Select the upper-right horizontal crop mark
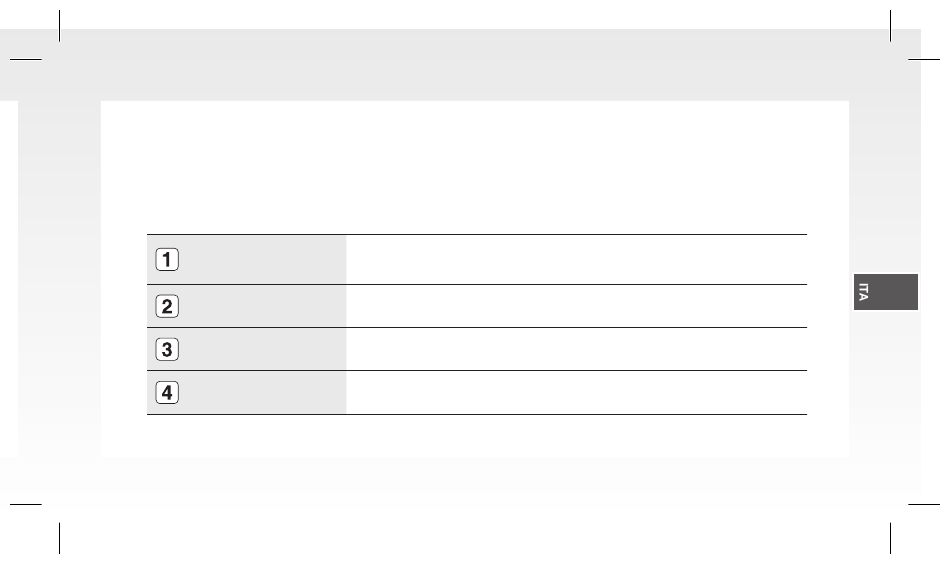 coord(924,59)
